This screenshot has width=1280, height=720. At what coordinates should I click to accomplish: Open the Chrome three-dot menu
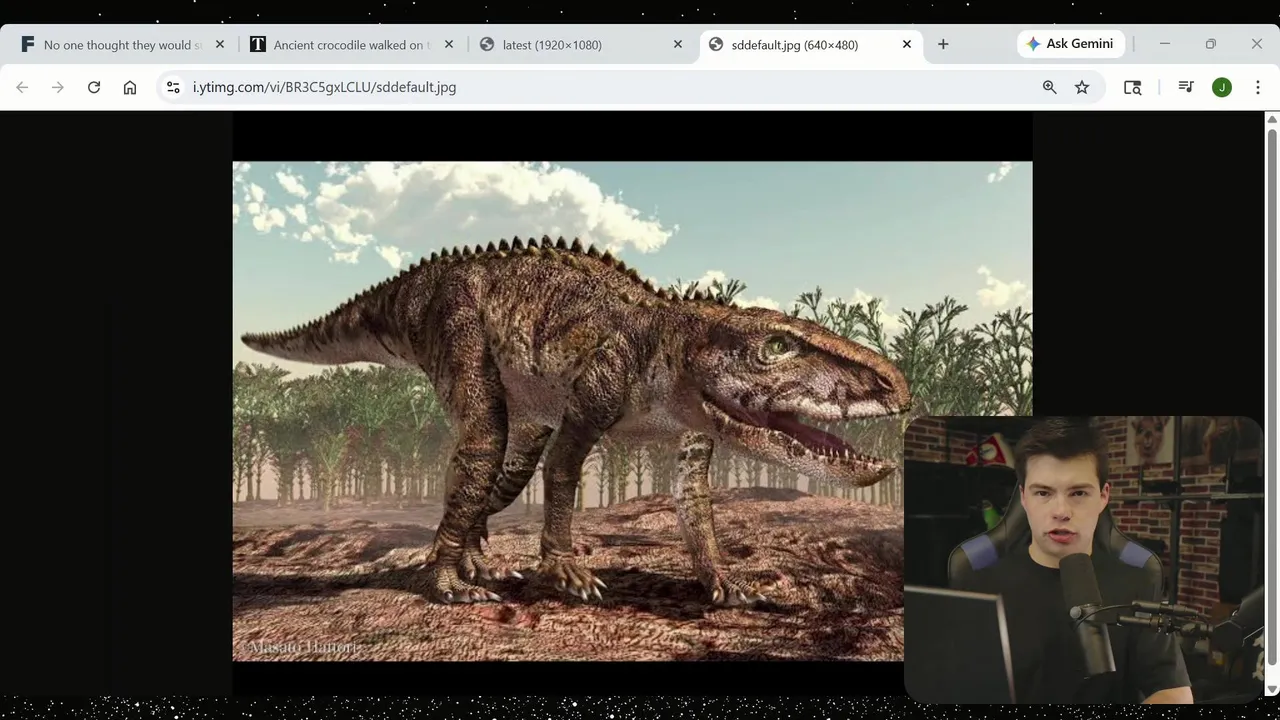pyautogui.click(x=1258, y=87)
